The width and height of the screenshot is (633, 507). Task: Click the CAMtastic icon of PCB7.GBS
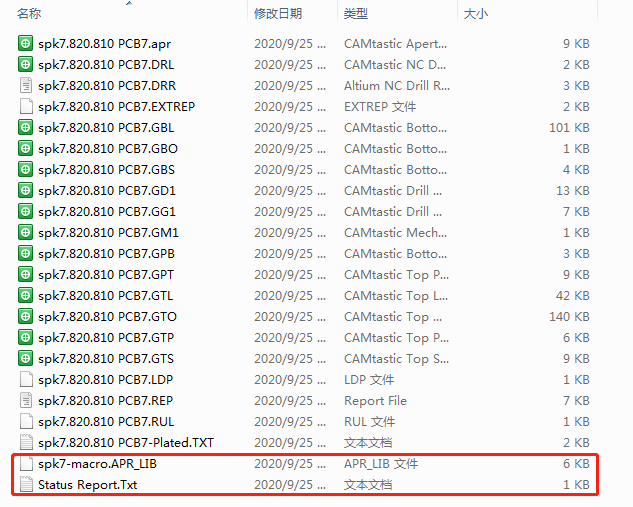tap(25, 169)
